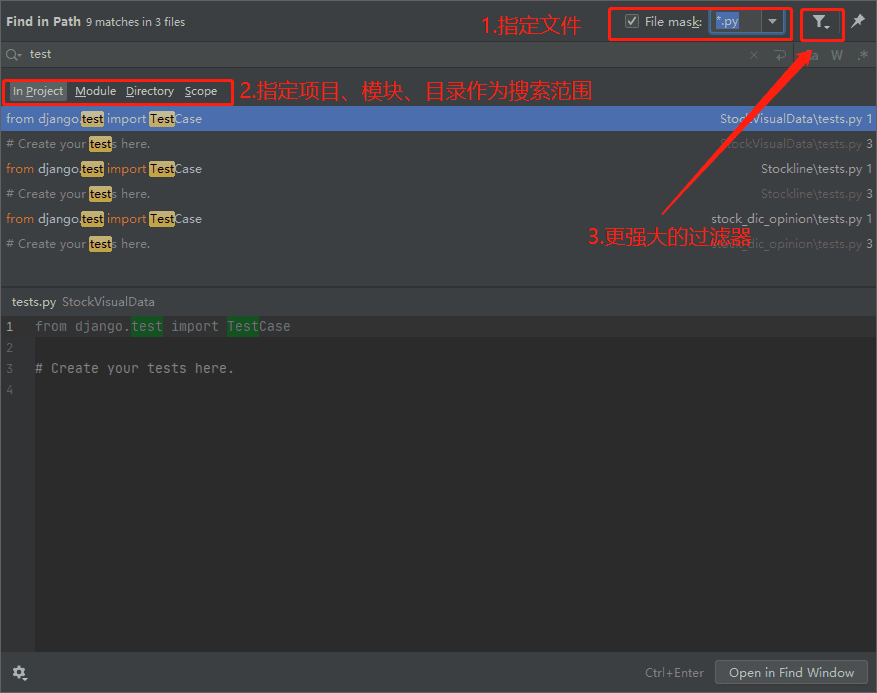
Task: Select the Scope tab
Action: (201, 91)
